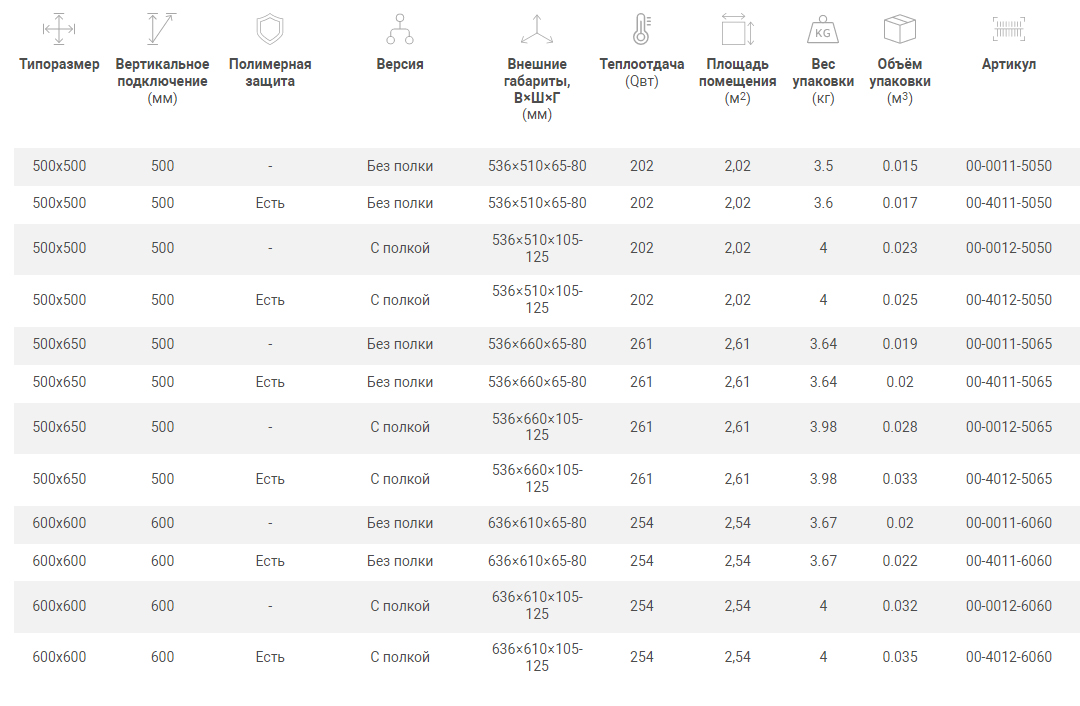This screenshot has height=706, width=1080.
Task: Click the 0.033 package volume value
Action: (x=900, y=479)
